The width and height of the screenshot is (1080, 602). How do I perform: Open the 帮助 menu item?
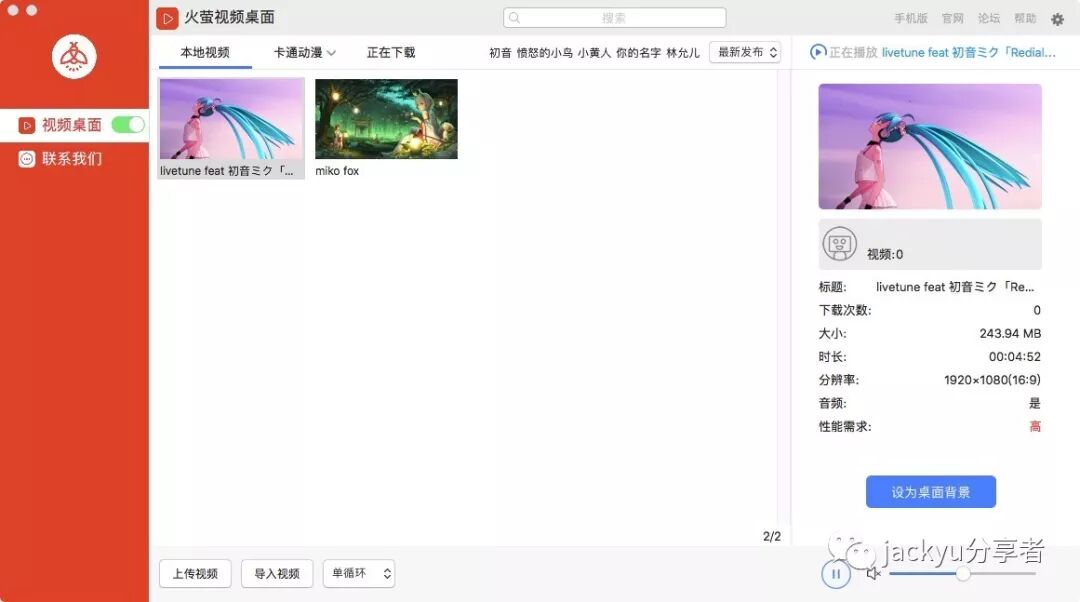pos(1025,19)
